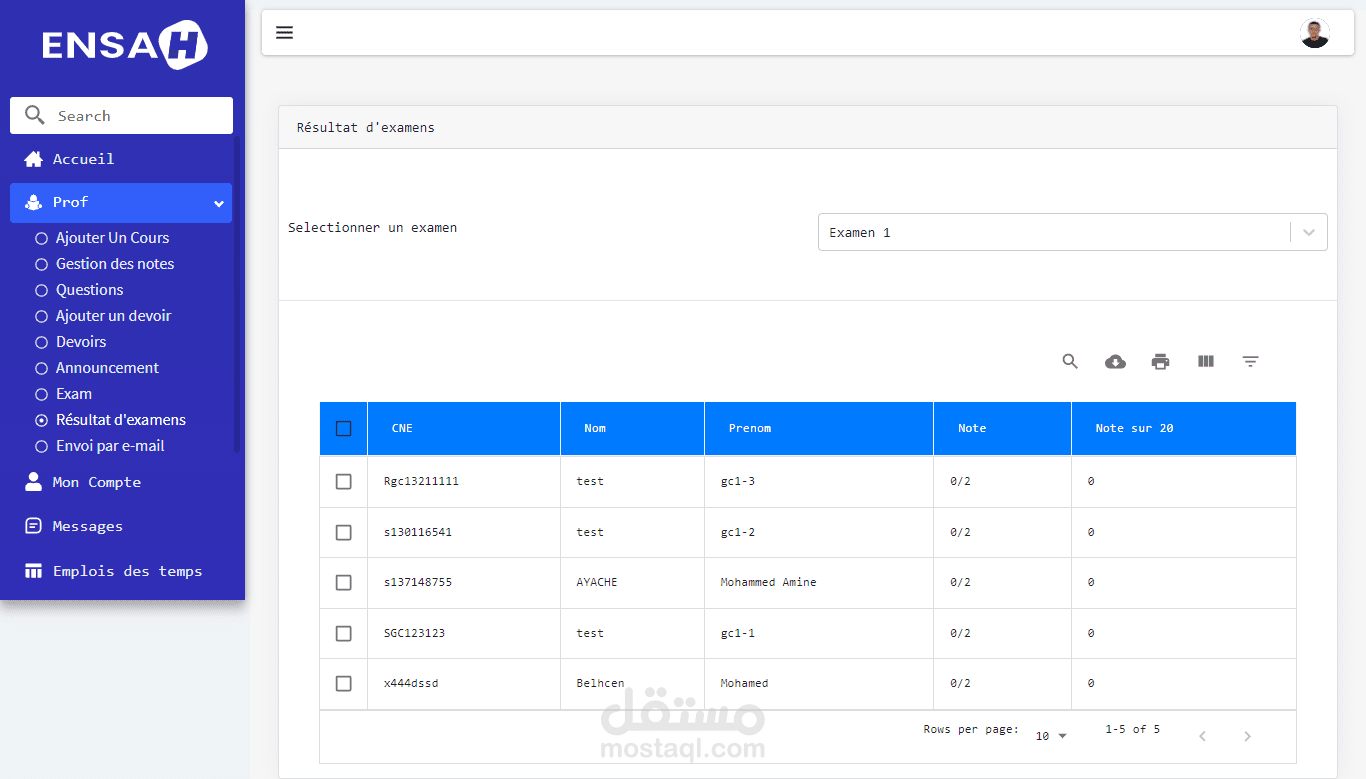The width and height of the screenshot is (1366, 779).
Task: Select Résultat d'examens in sidebar
Action: pyautogui.click(x=121, y=420)
